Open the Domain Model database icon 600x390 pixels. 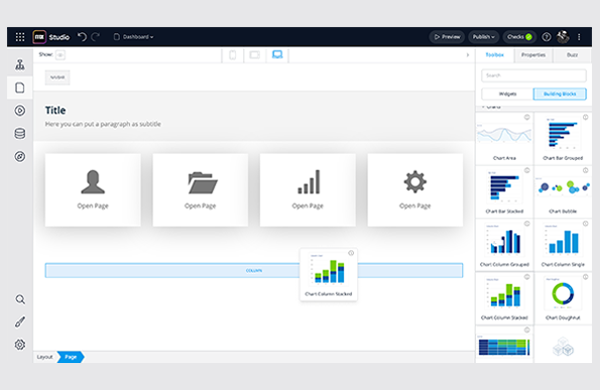click(x=20, y=134)
